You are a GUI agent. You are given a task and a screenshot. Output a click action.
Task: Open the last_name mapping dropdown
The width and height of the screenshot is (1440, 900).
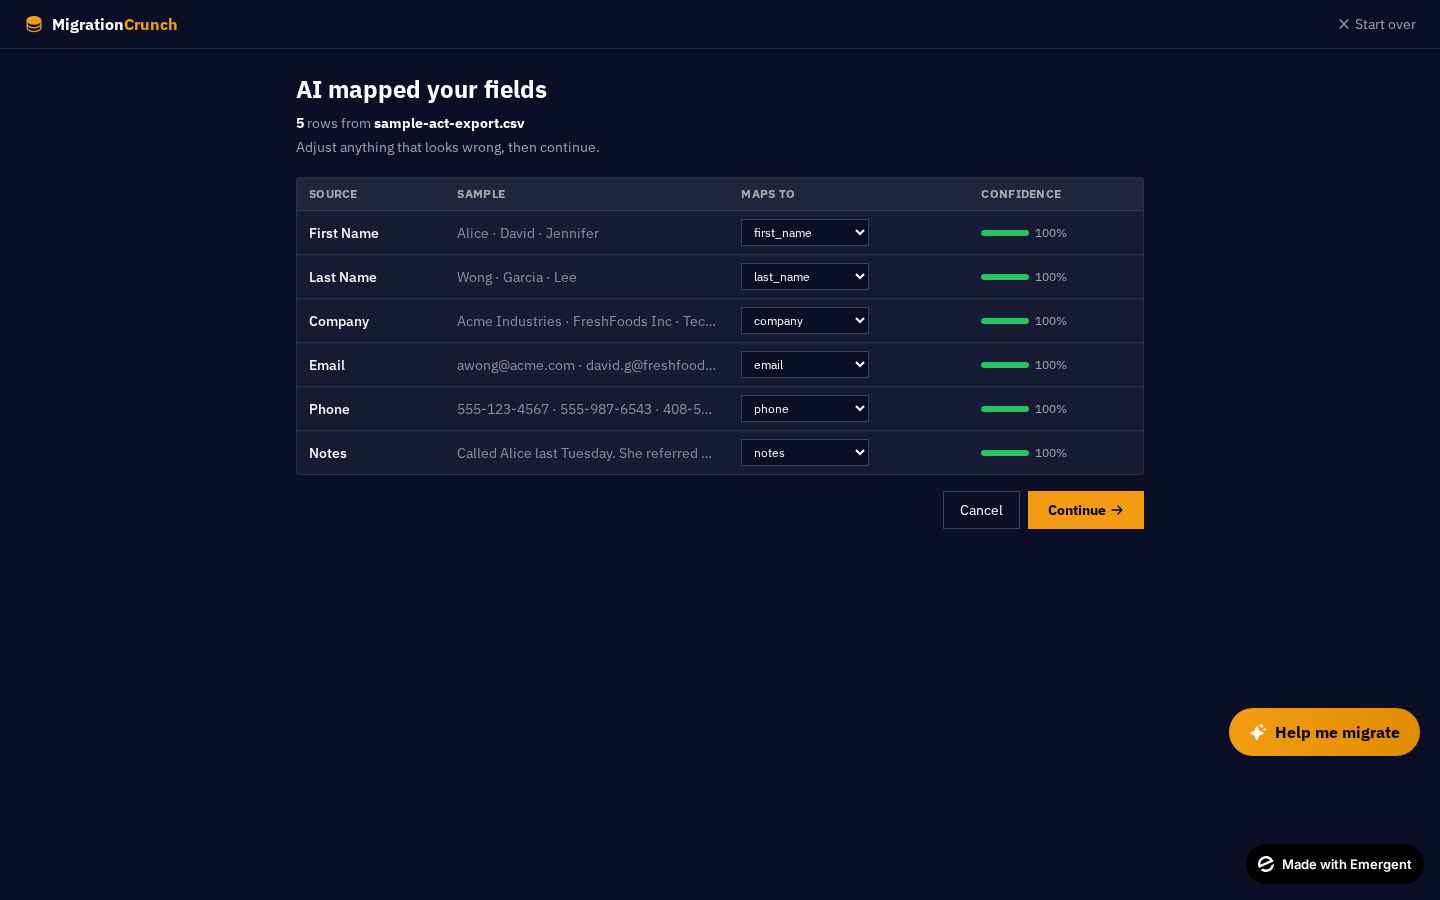click(805, 277)
